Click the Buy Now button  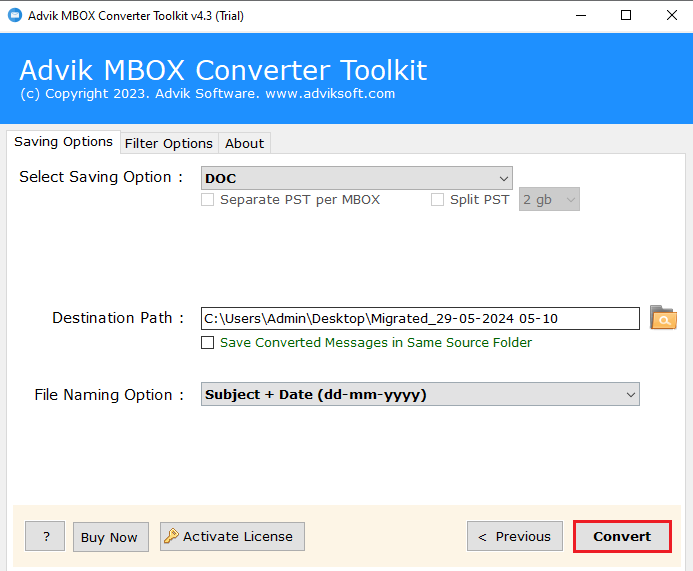click(110, 537)
